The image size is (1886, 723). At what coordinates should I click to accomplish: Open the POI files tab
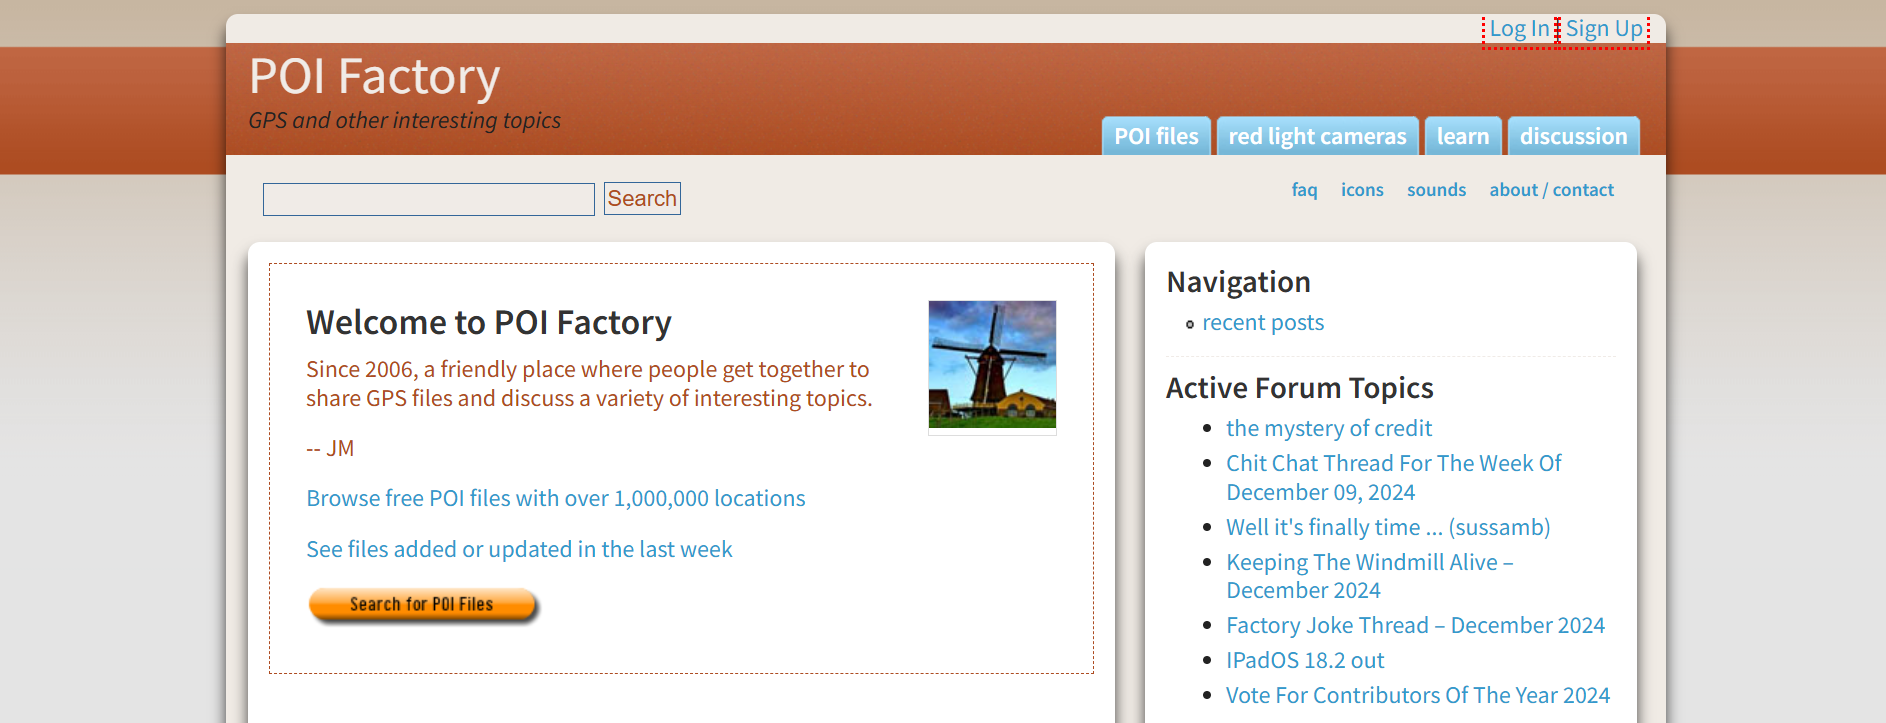(1156, 136)
